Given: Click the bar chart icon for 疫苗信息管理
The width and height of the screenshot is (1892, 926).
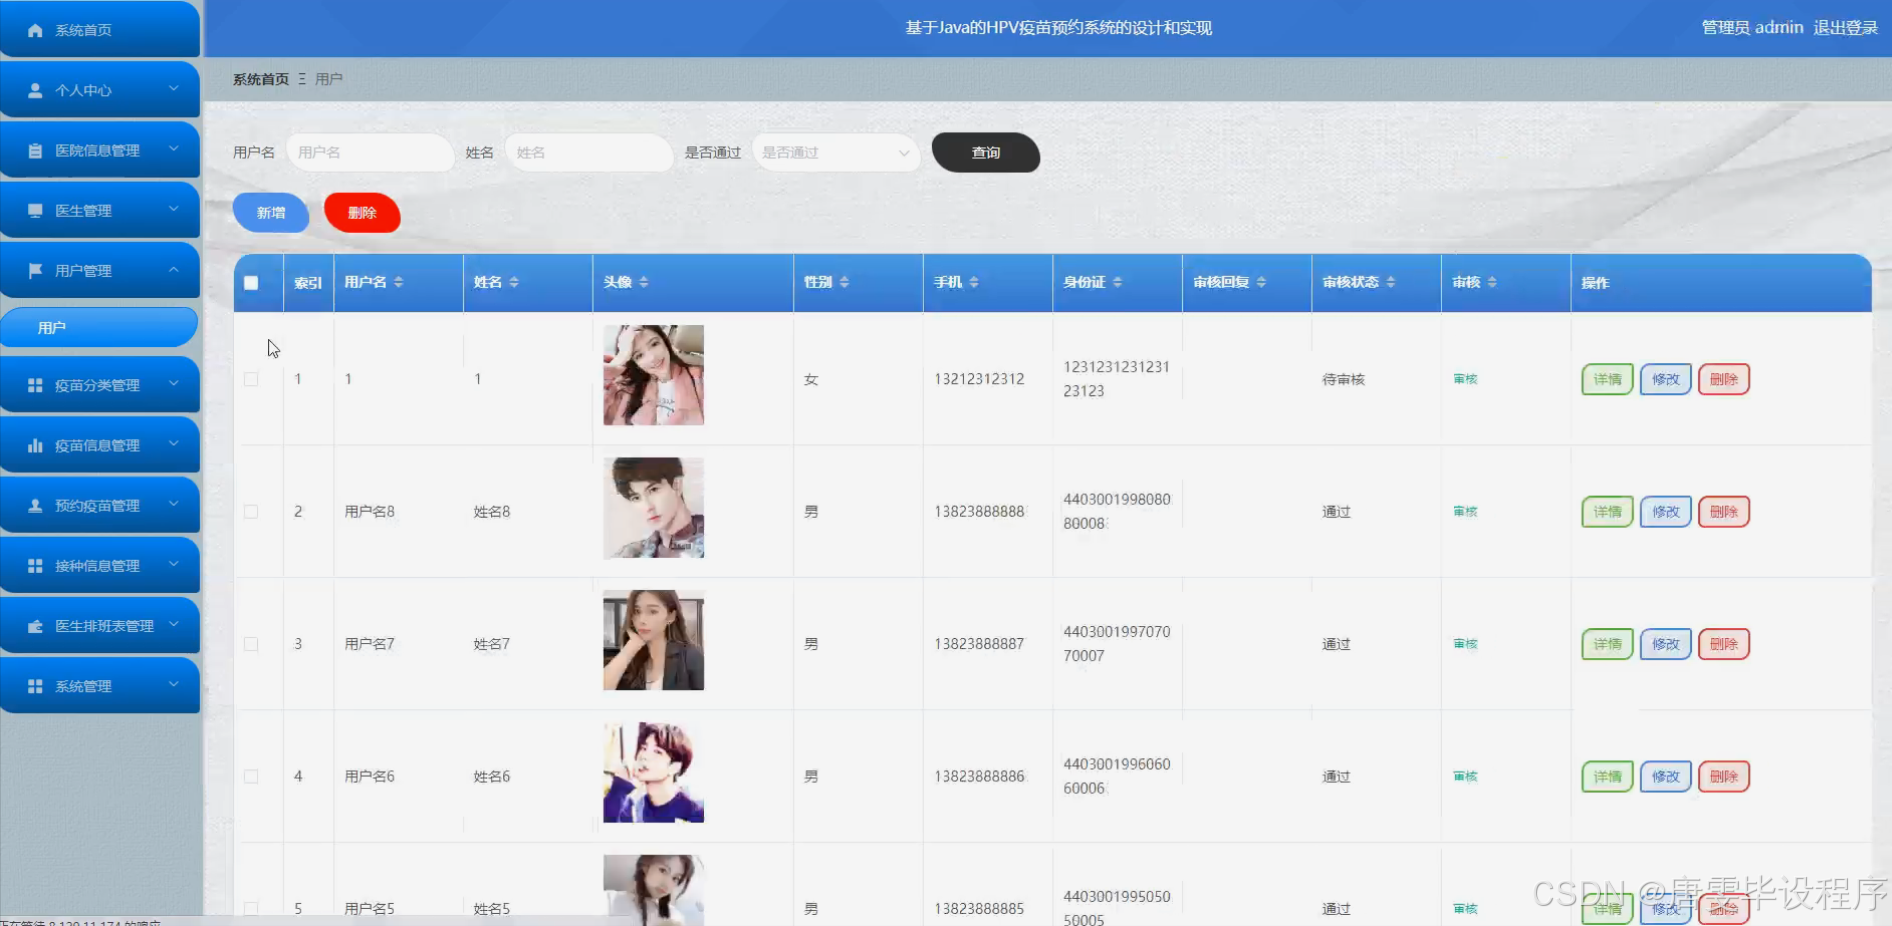Looking at the screenshot, I should click(x=35, y=445).
